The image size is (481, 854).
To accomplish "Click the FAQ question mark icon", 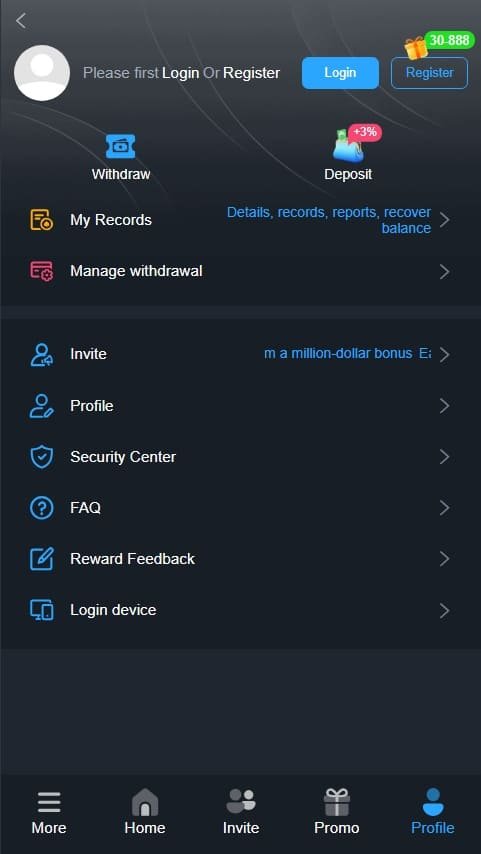I will (x=41, y=508).
